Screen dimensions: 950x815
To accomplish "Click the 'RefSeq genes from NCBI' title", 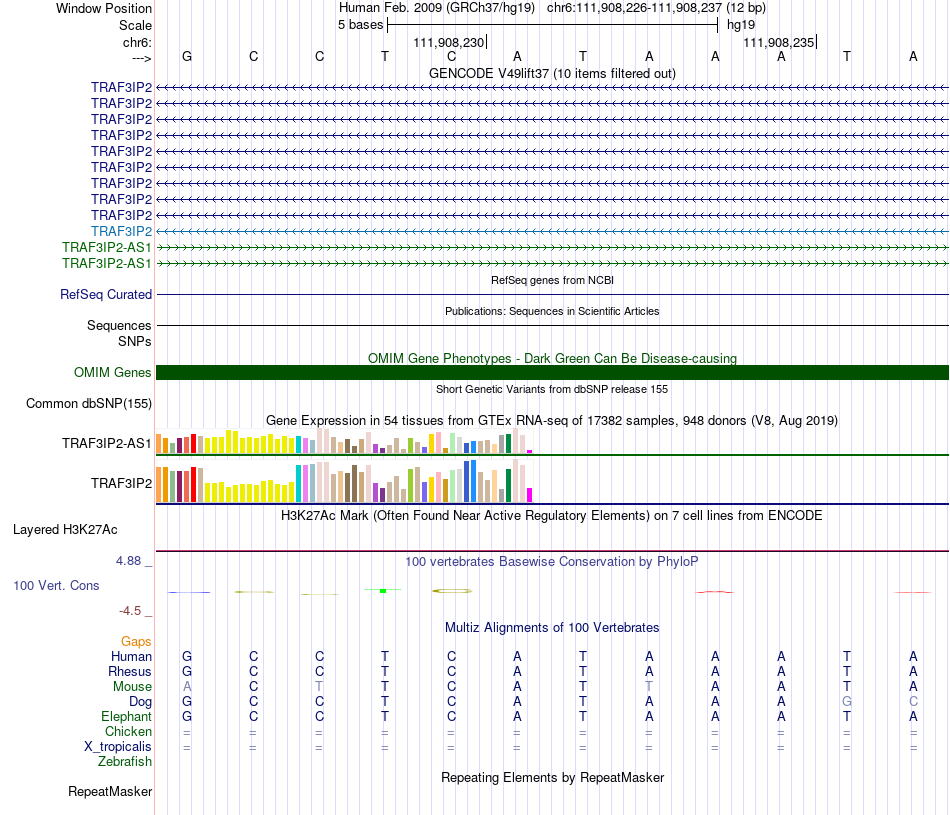I will (x=552, y=281).
